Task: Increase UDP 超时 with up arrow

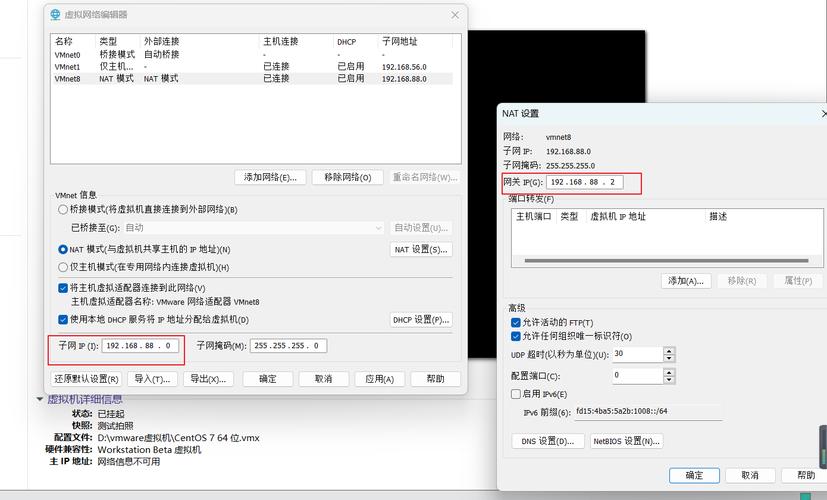Action: (x=669, y=351)
